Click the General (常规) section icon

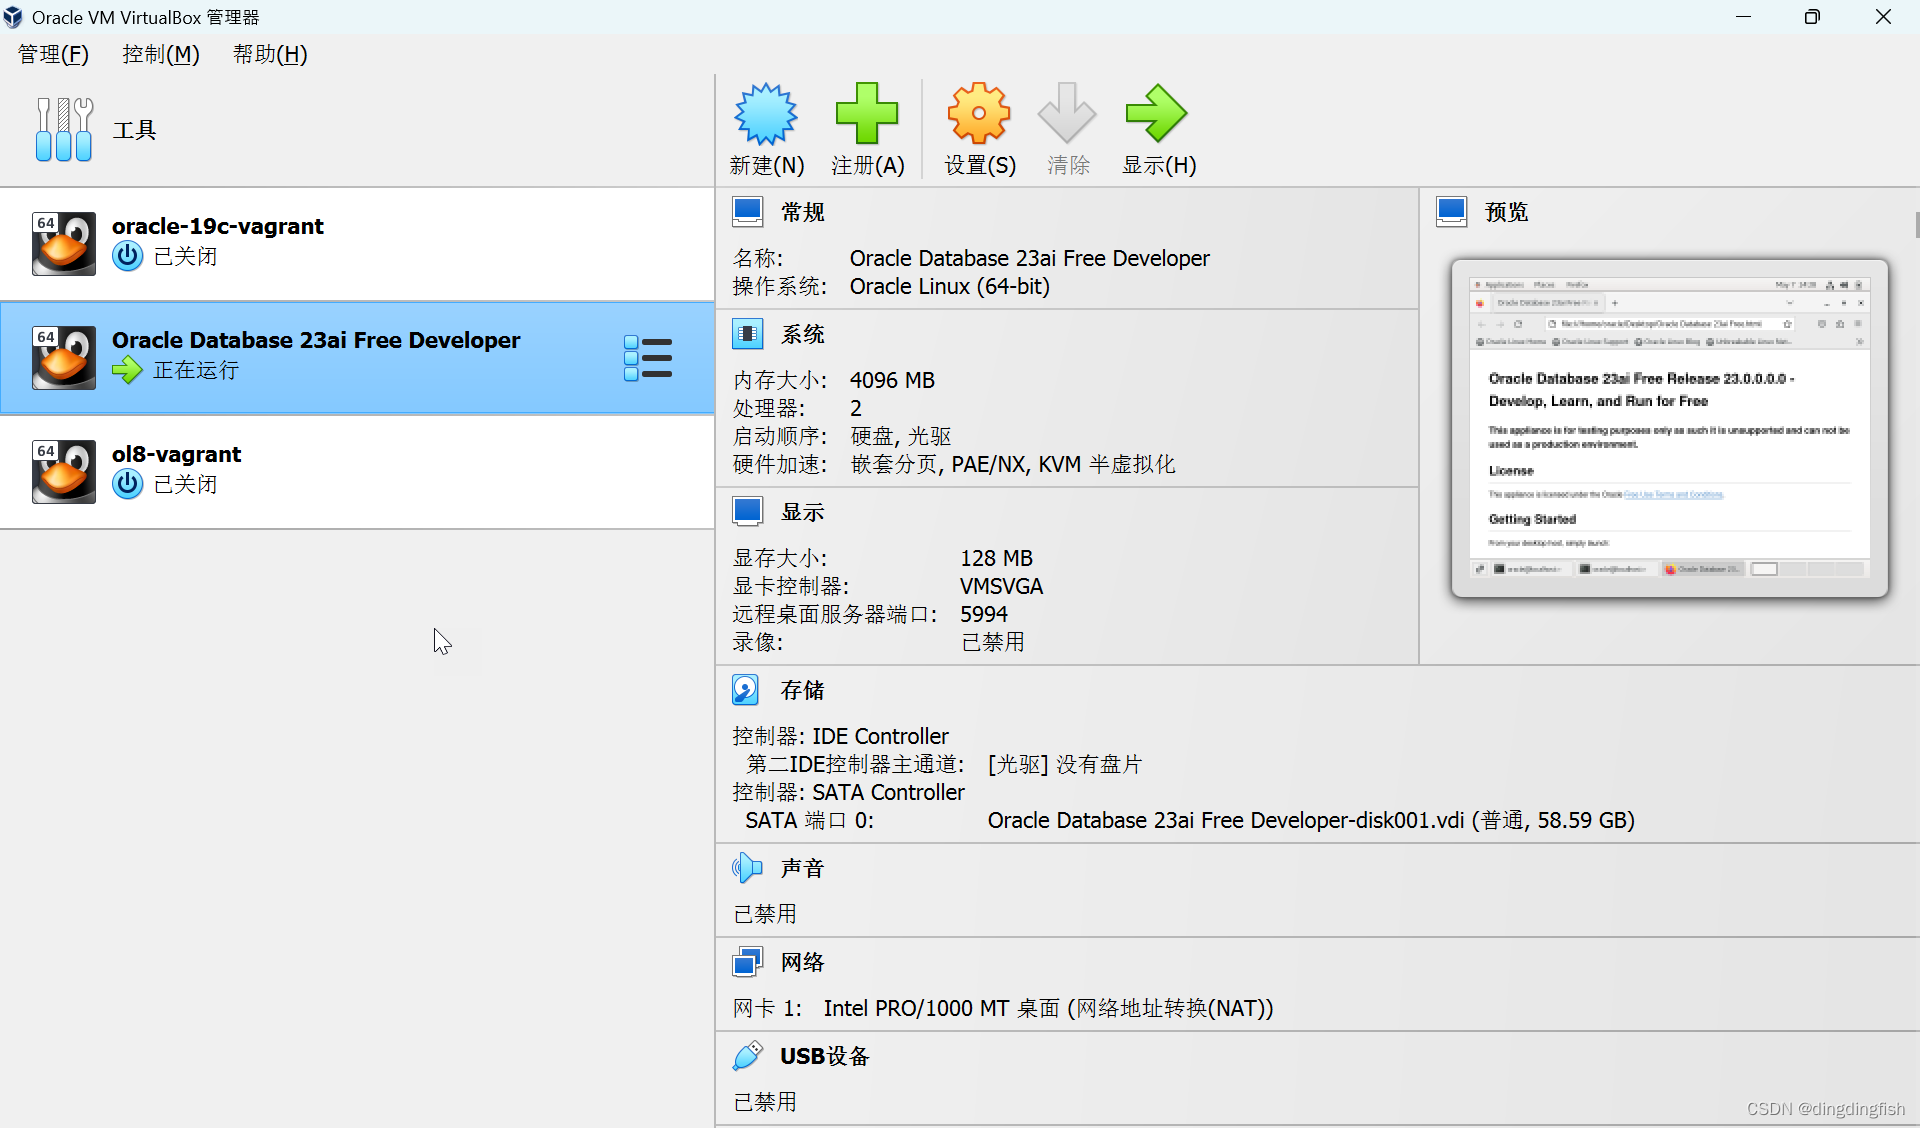tap(748, 212)
